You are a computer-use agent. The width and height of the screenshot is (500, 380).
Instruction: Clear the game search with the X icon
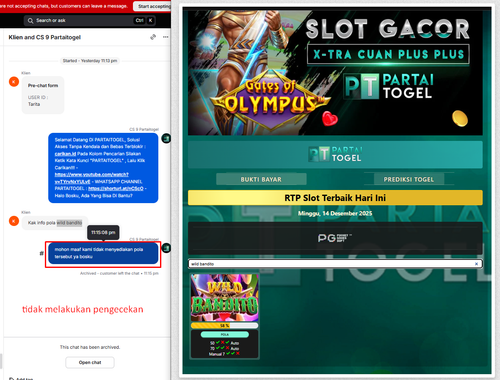point(476,264)
